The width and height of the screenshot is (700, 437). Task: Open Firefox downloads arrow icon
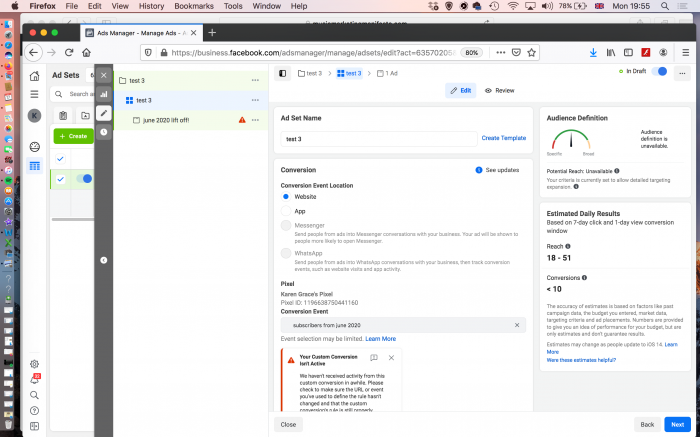click(x=593, y=53)
